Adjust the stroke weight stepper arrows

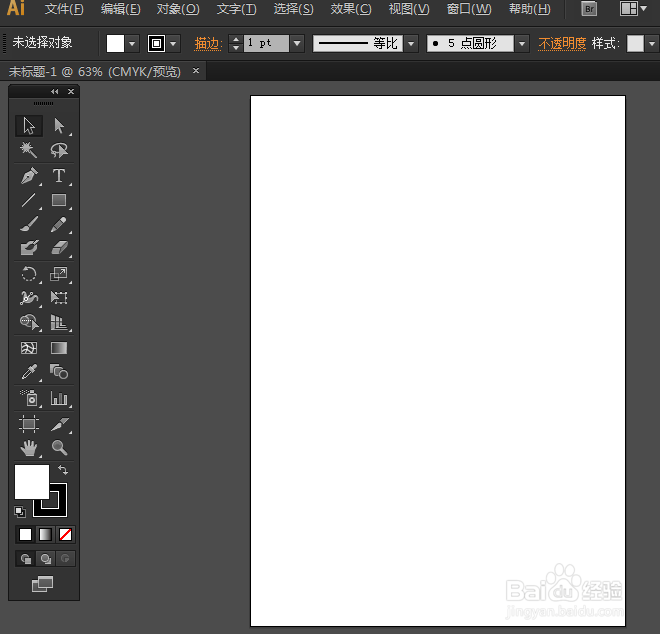[236, 43]
